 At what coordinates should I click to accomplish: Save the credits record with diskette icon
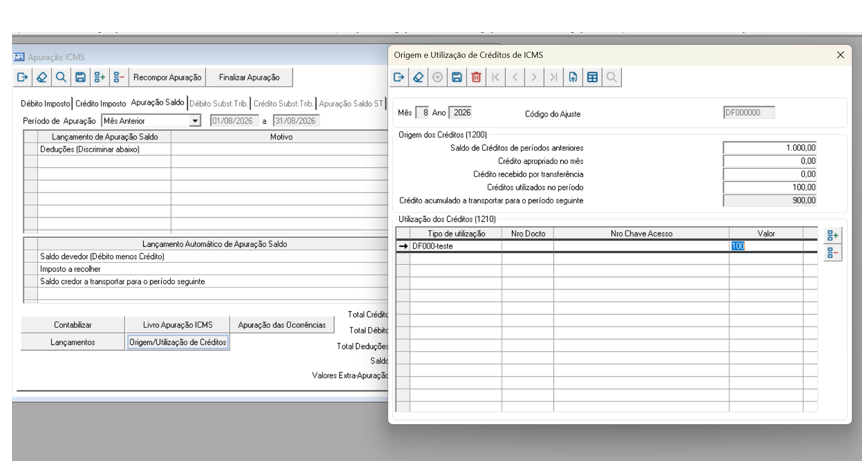457,78
